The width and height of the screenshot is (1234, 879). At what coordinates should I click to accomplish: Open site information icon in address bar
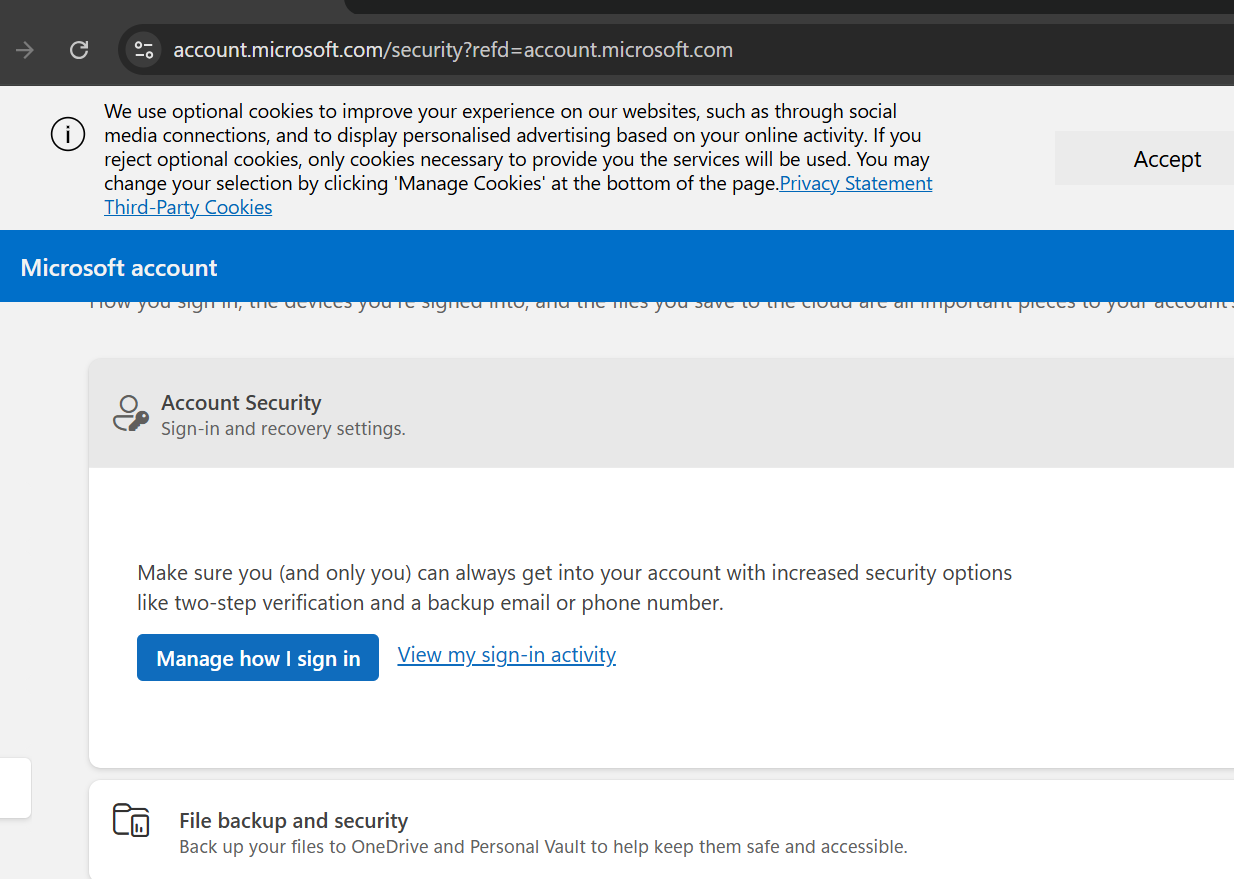coord(144,50)
